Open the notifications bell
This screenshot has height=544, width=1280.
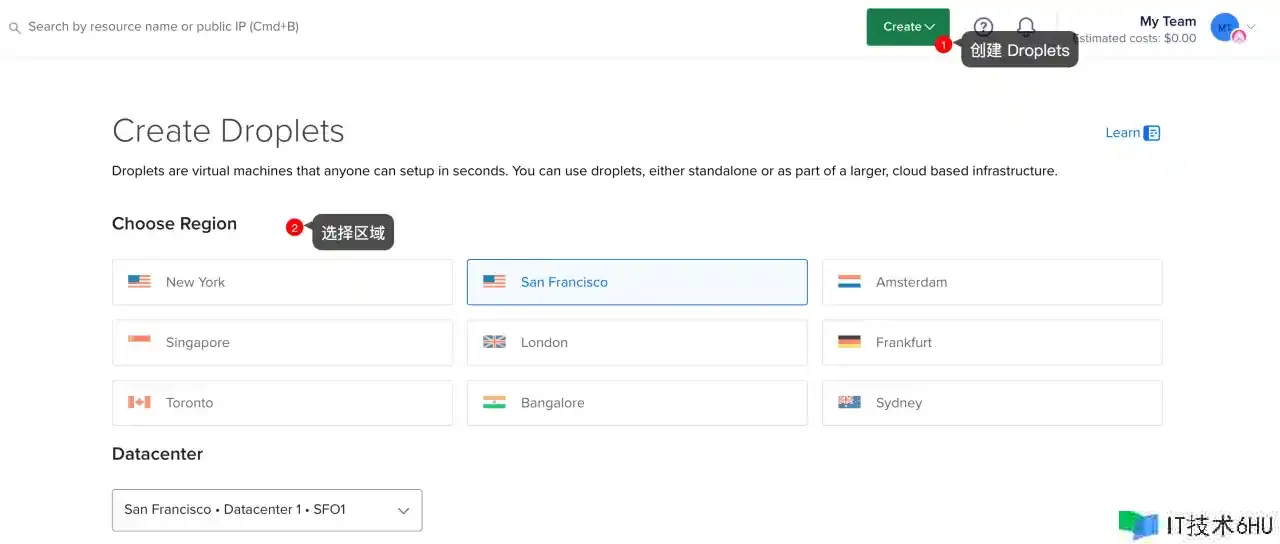pyautogui.click(x=1025, y=27)
